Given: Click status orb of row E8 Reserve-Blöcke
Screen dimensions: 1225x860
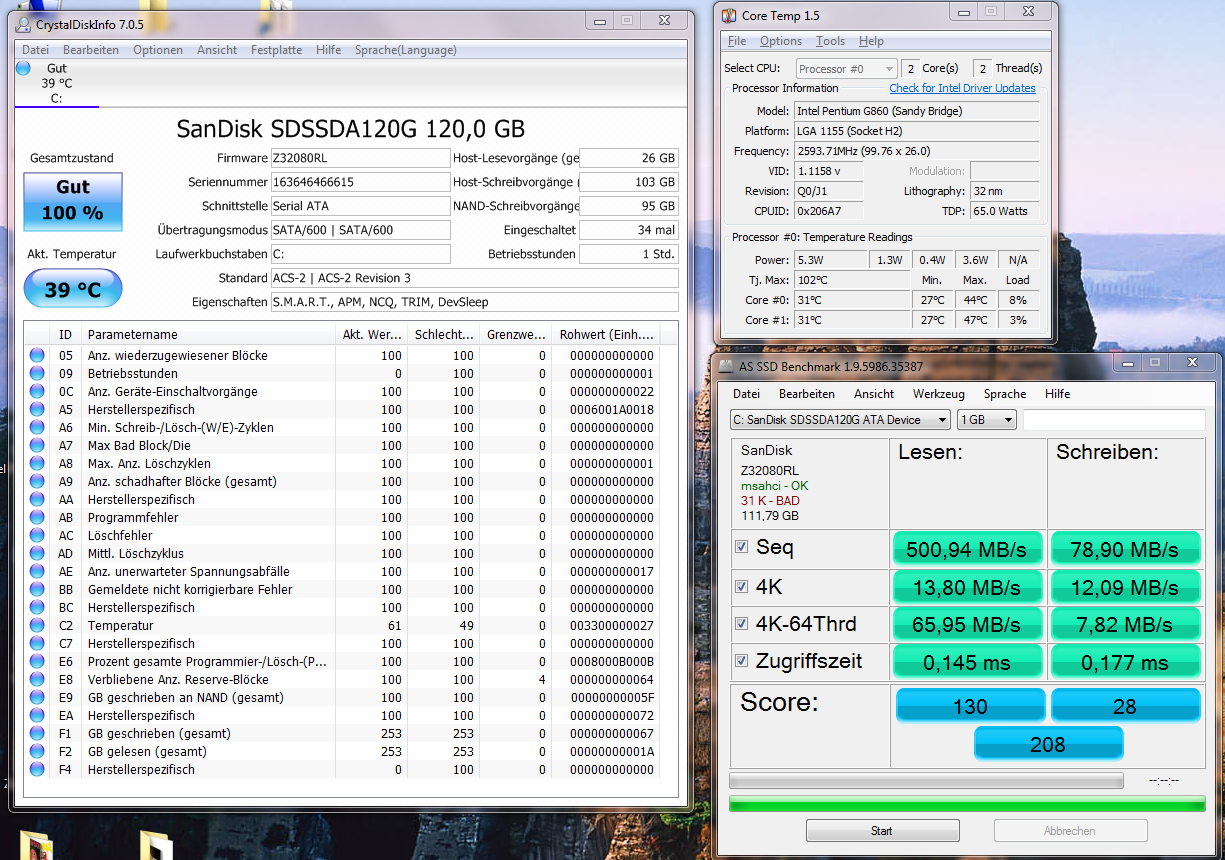Looking at the screenshot, I should point(37,679).
